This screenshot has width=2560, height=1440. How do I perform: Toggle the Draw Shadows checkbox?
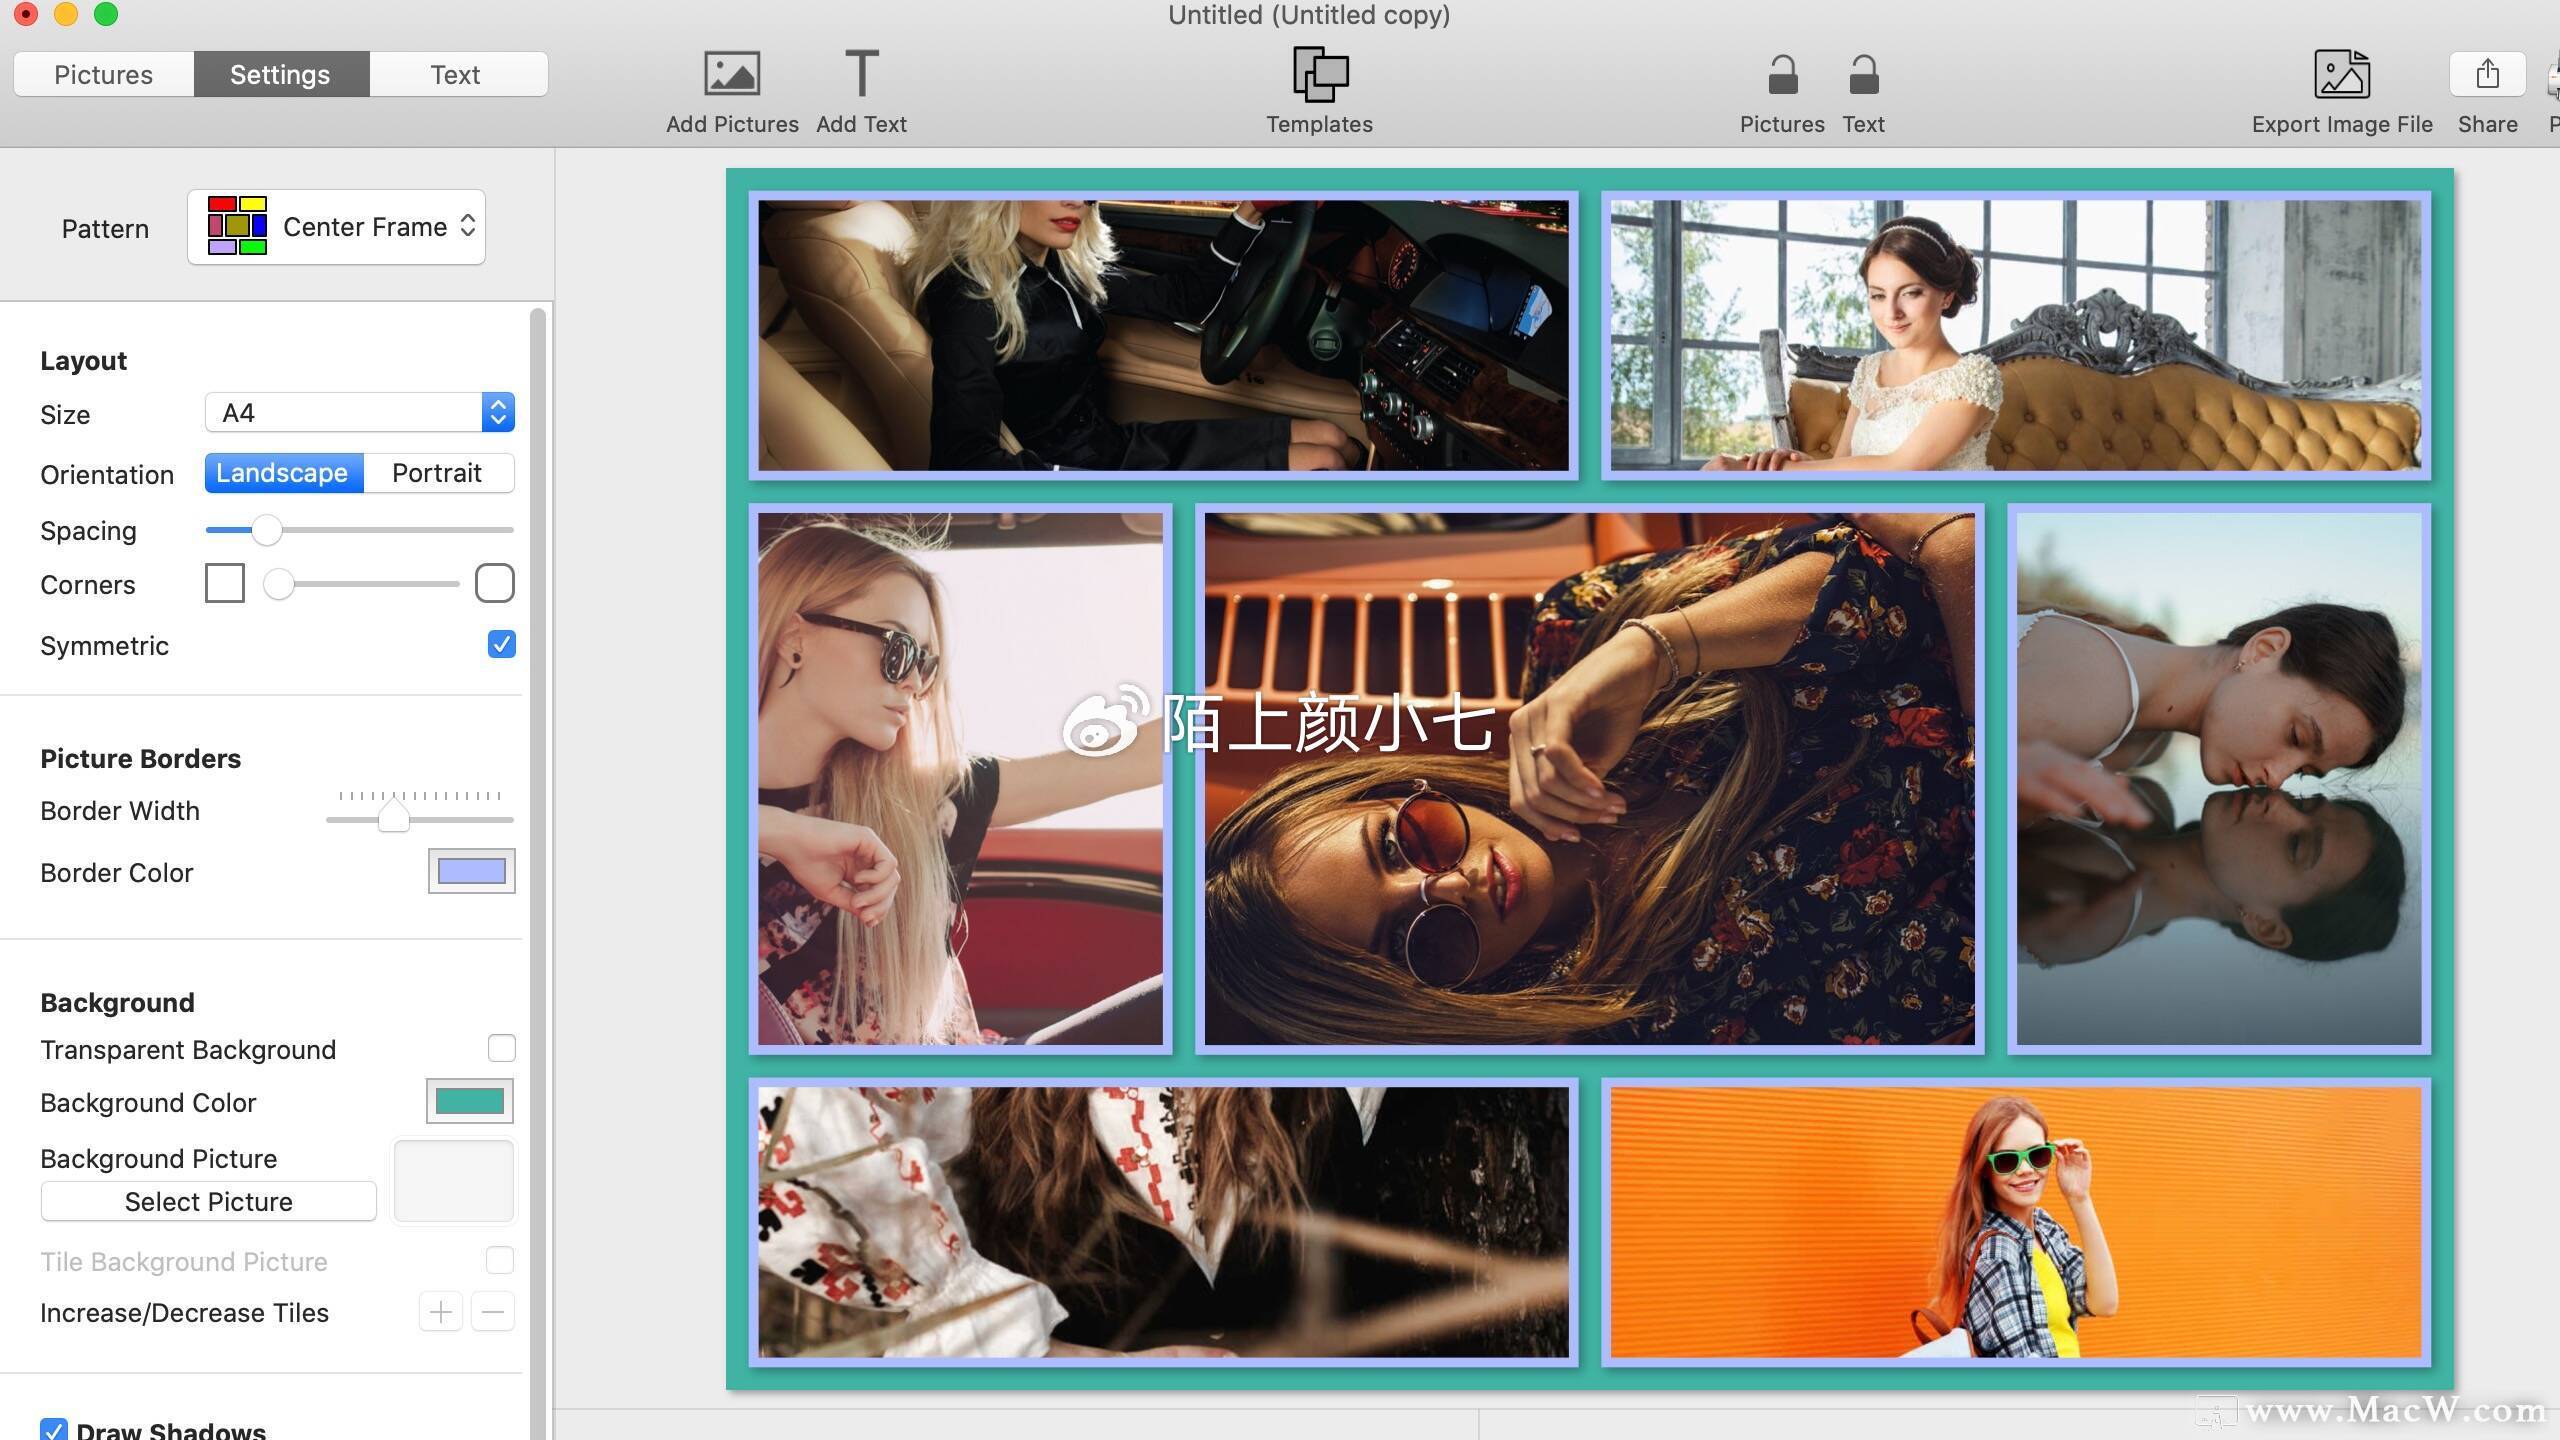[x=54, y=1430]
